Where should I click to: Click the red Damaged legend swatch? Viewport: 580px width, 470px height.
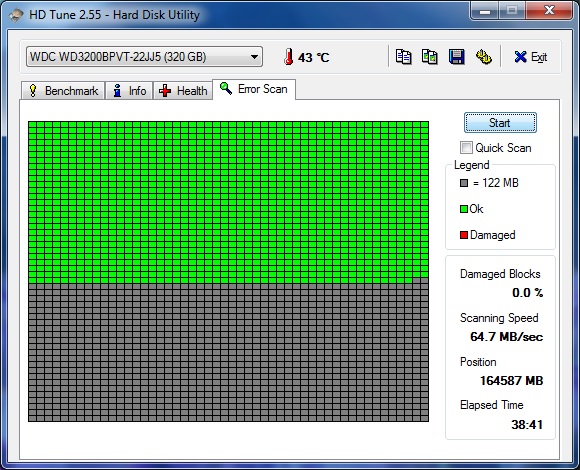[x=464, y=235]
